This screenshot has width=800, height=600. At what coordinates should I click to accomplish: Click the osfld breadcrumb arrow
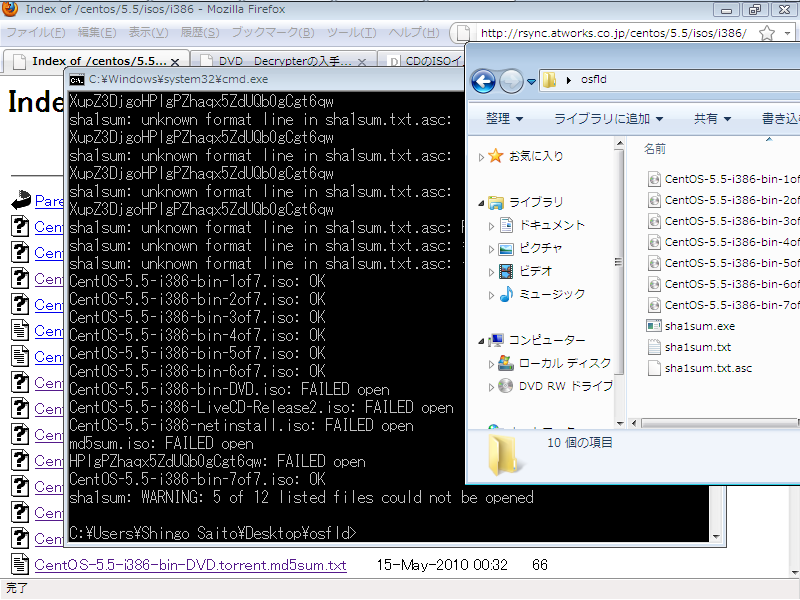coord(569,80)
